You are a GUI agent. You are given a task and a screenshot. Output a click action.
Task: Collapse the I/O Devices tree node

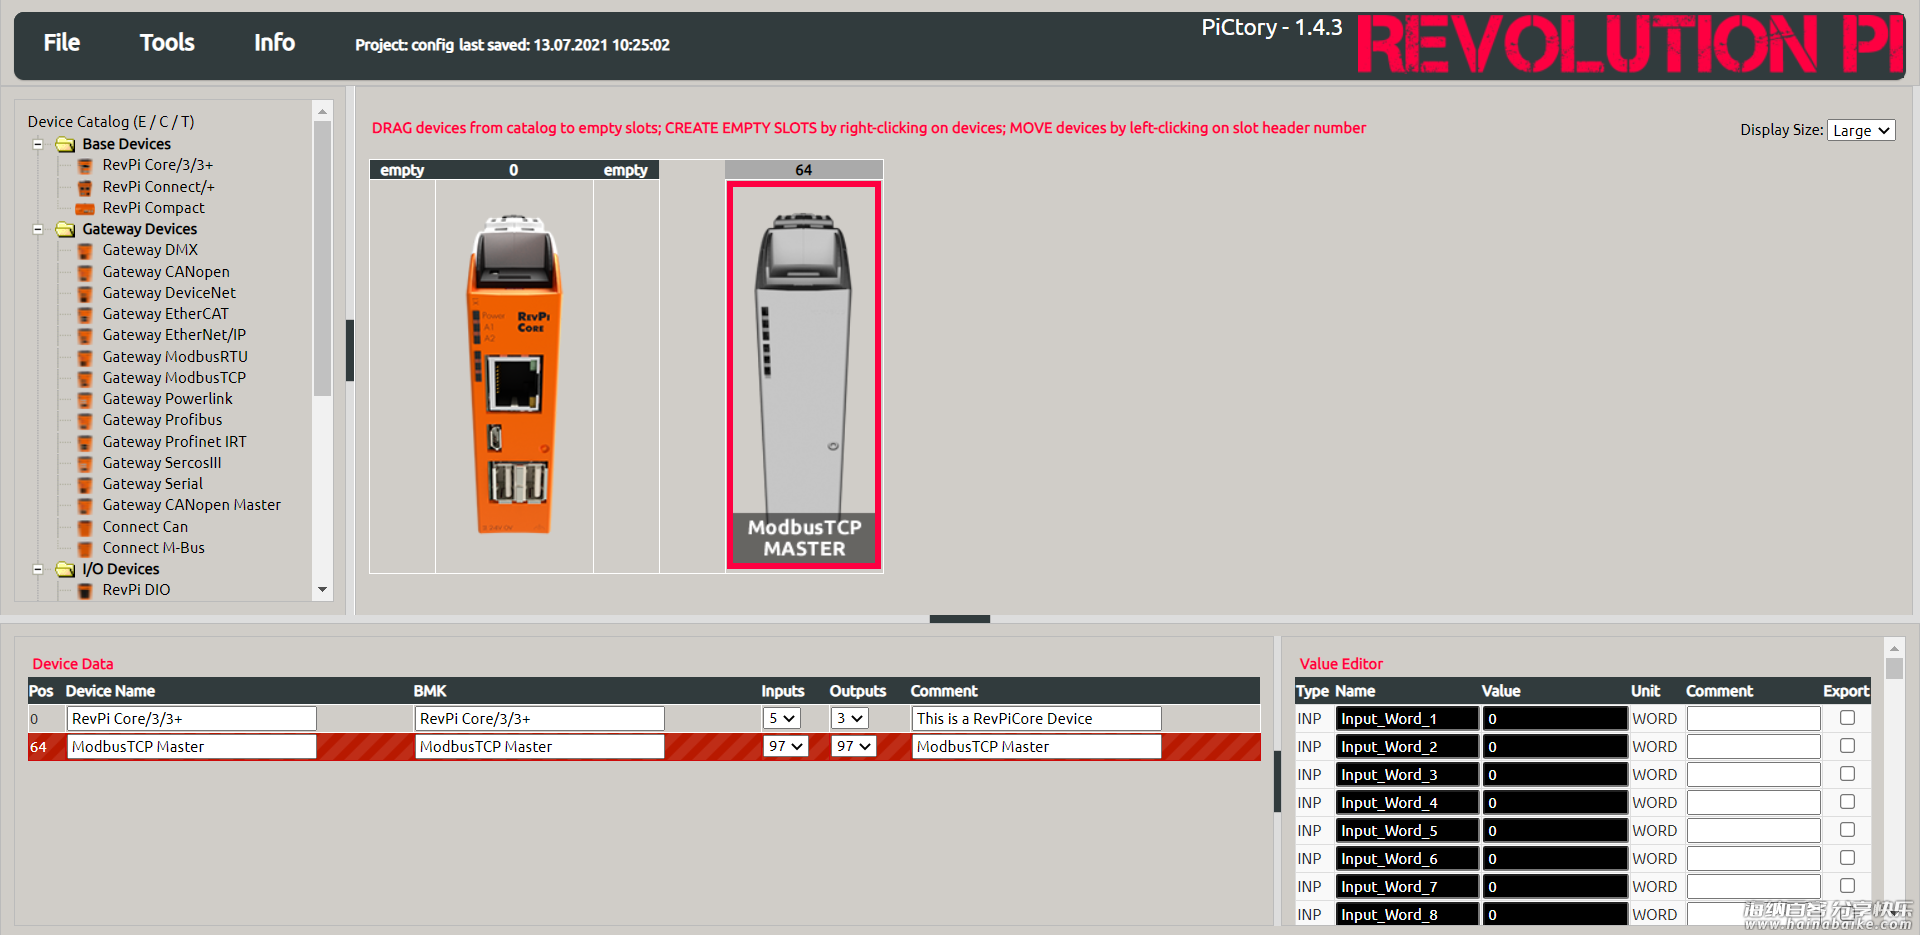[x=38, y=569]
